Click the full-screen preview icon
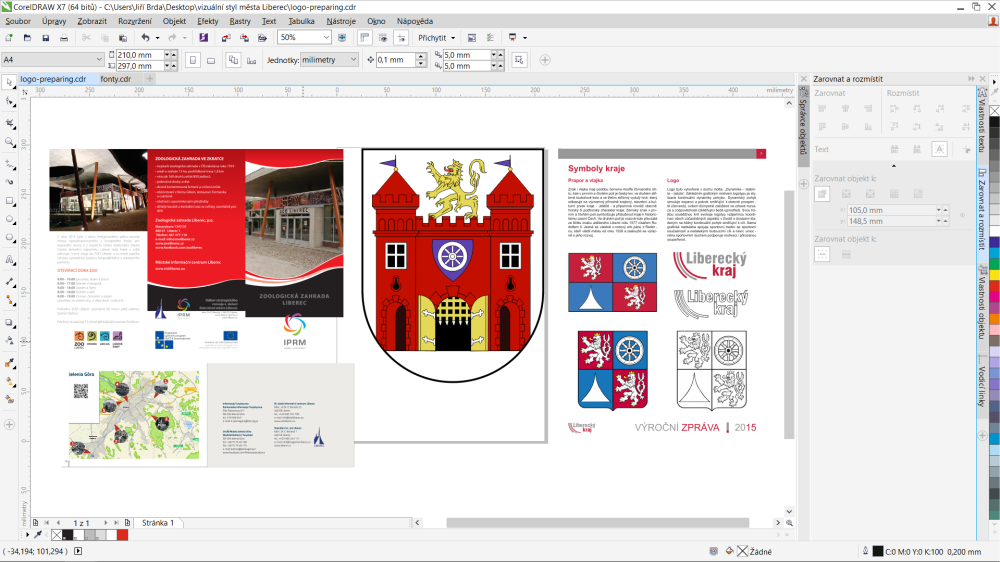This screenshot has width=1000, height=562. pyautogui.click(x=342, y=38)
